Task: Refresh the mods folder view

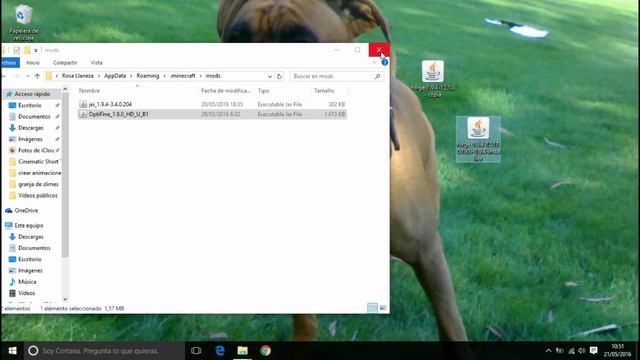Action: tap(279, 76)
